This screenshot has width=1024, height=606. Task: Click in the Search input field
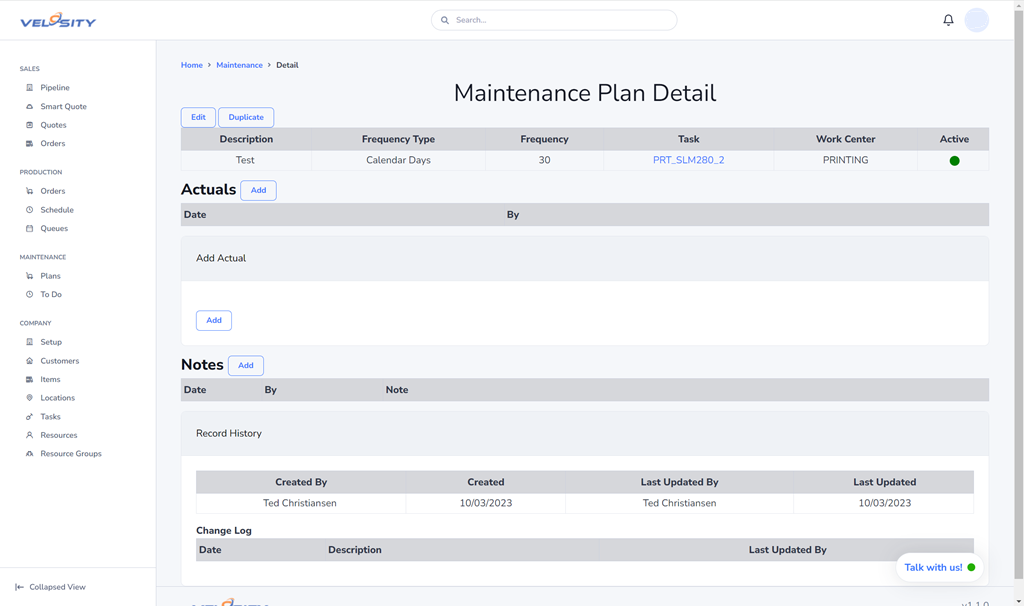(x=560, y=20)
